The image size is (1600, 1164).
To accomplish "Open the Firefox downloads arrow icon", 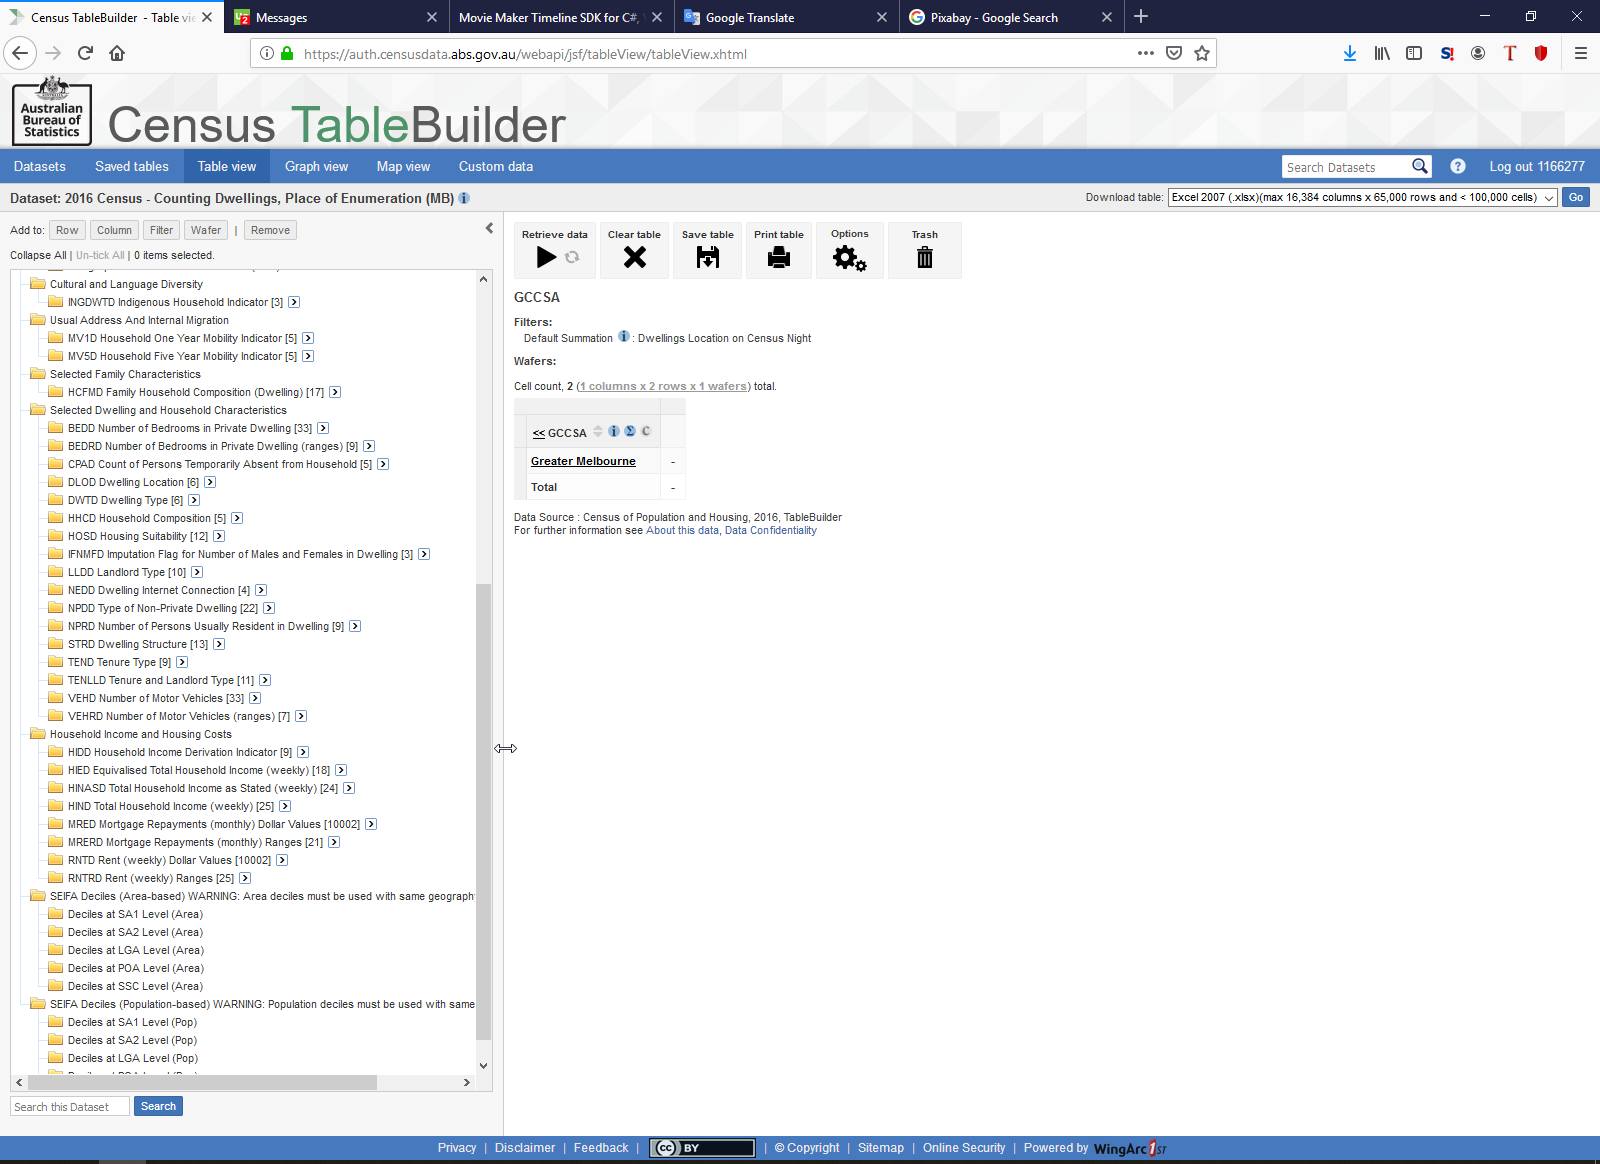I will tap(1350, 54).
